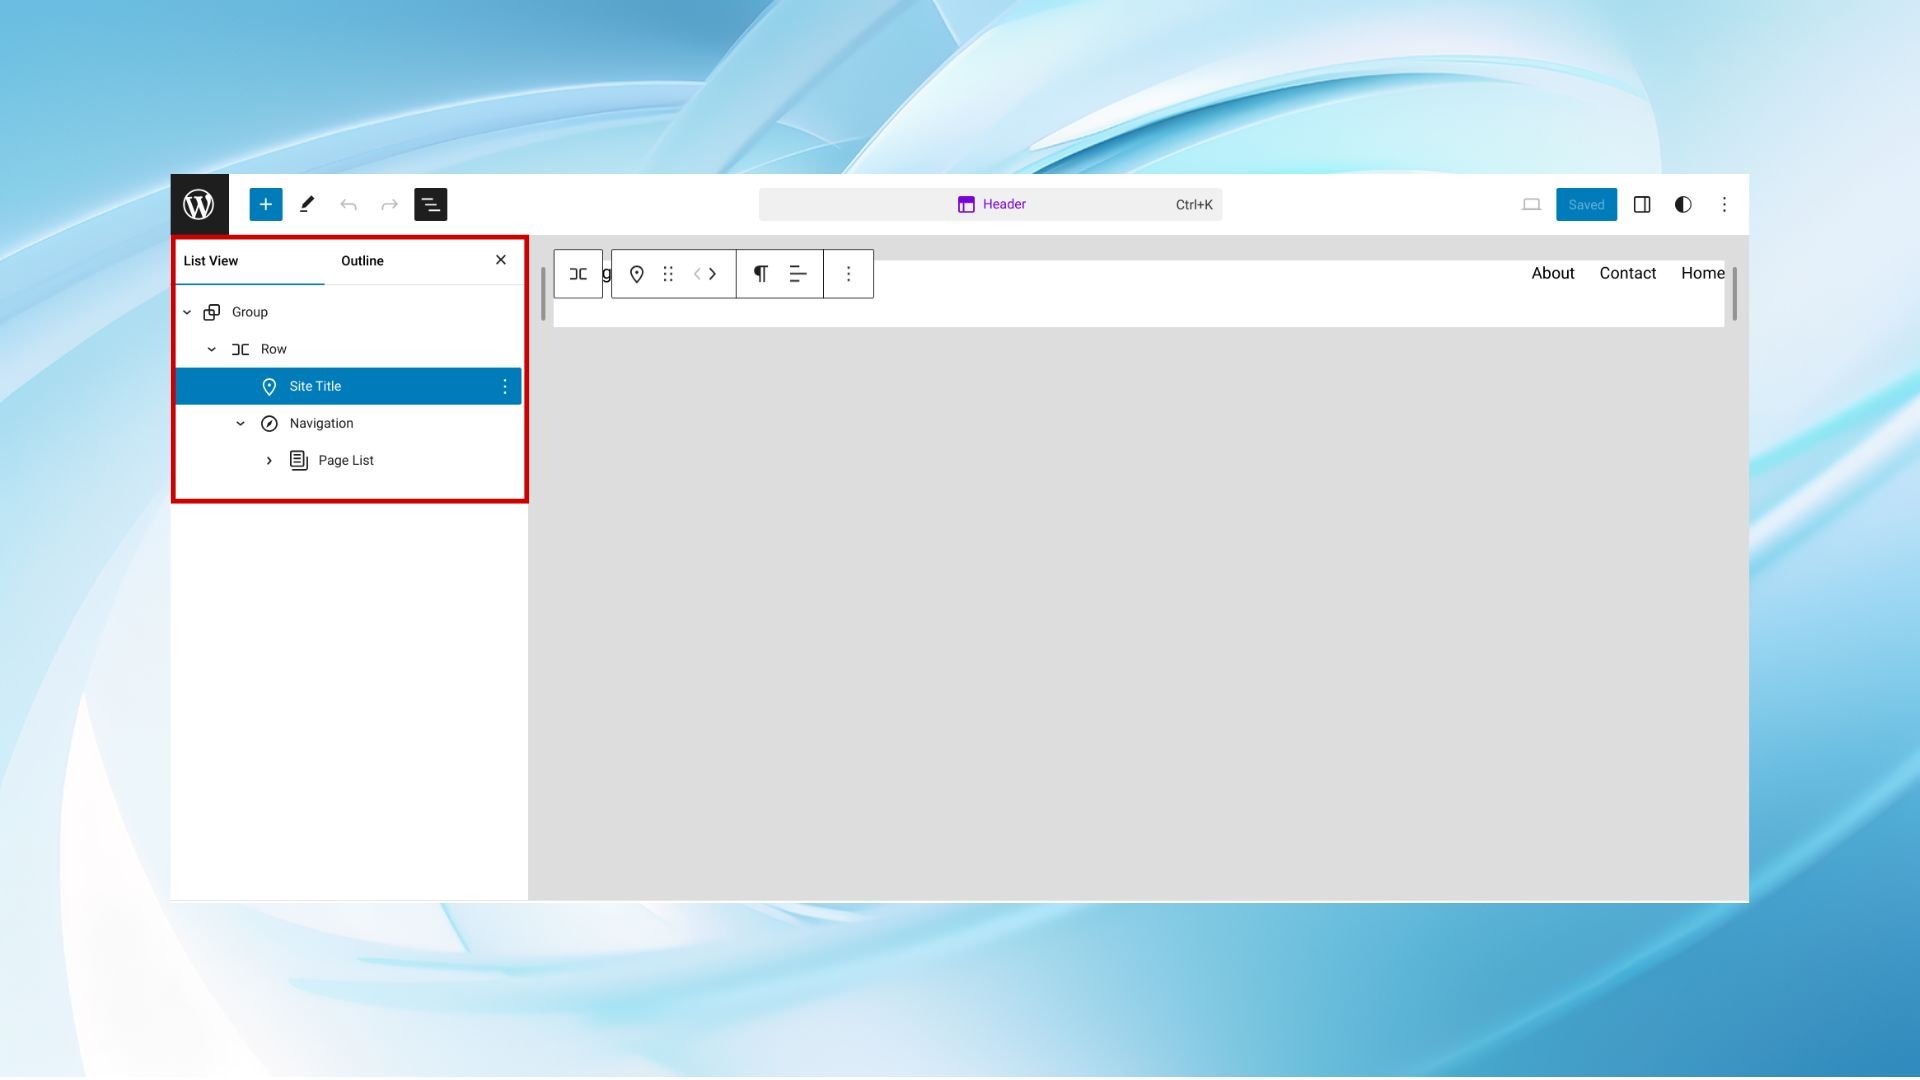
Task: Open the top-right Options three-dot menu
Action: click(1724, 204)
